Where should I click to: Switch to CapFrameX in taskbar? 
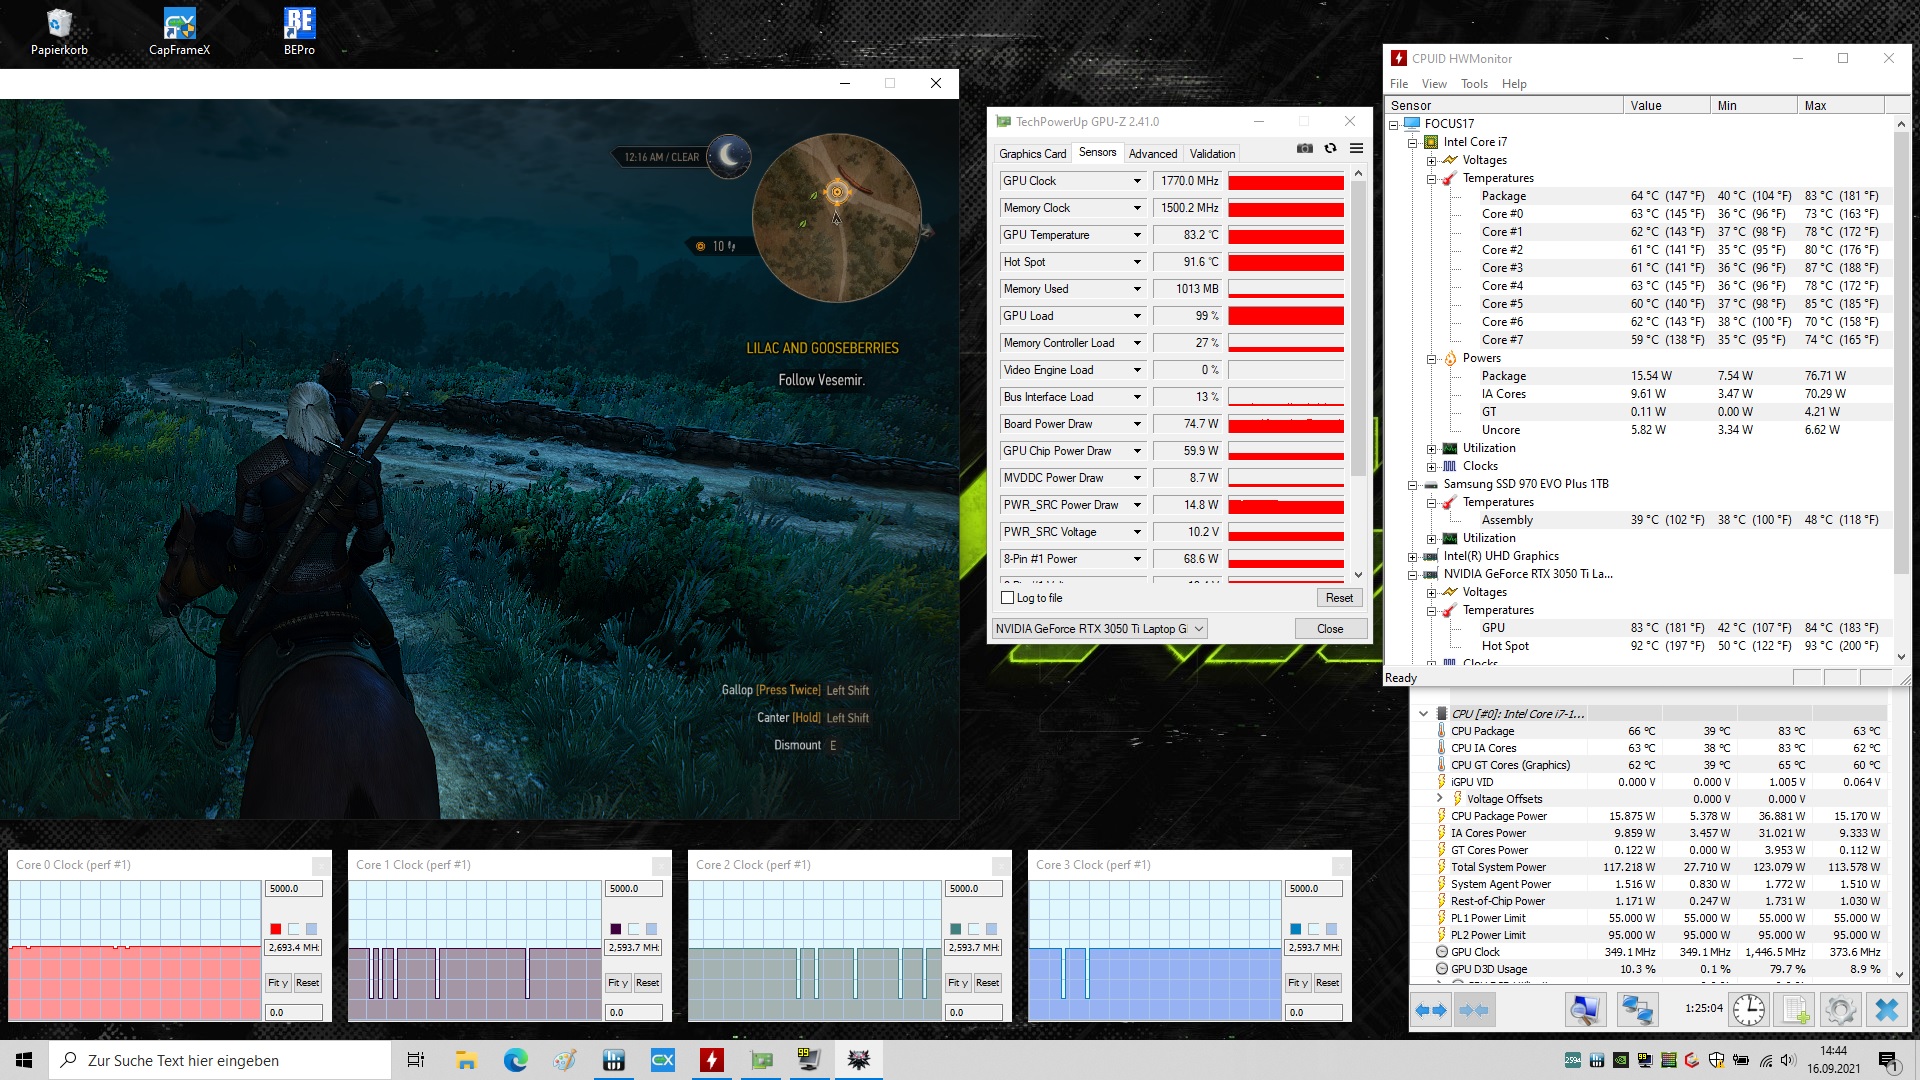pos(663,1060)
